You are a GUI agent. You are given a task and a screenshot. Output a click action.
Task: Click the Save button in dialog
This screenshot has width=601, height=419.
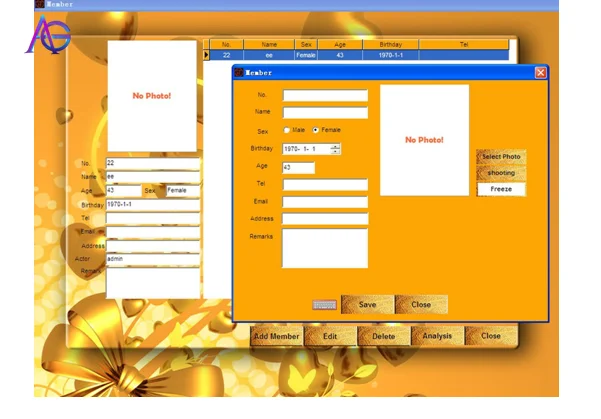coord(367,304)
